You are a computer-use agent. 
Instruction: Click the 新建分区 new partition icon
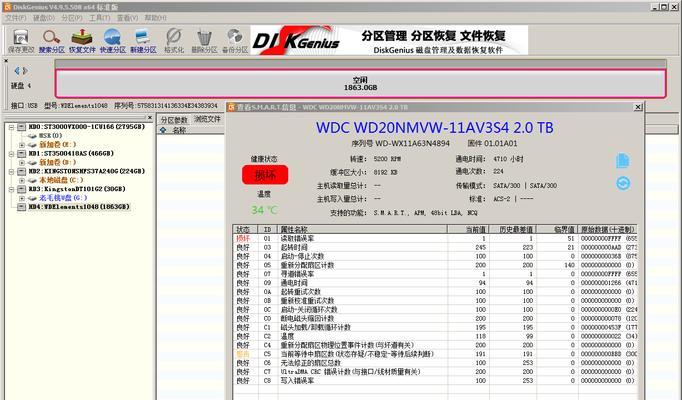tap(143, 40)
